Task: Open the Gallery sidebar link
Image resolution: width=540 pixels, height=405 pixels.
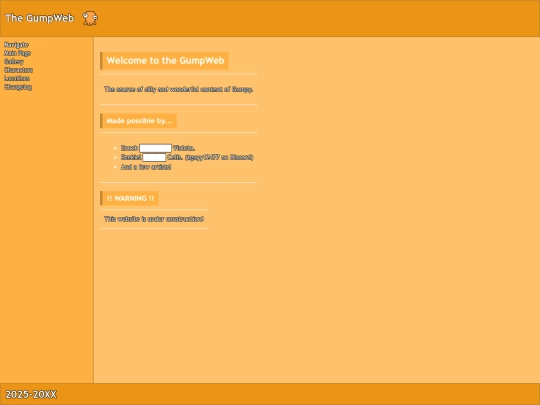Action: tap(14, 62)
